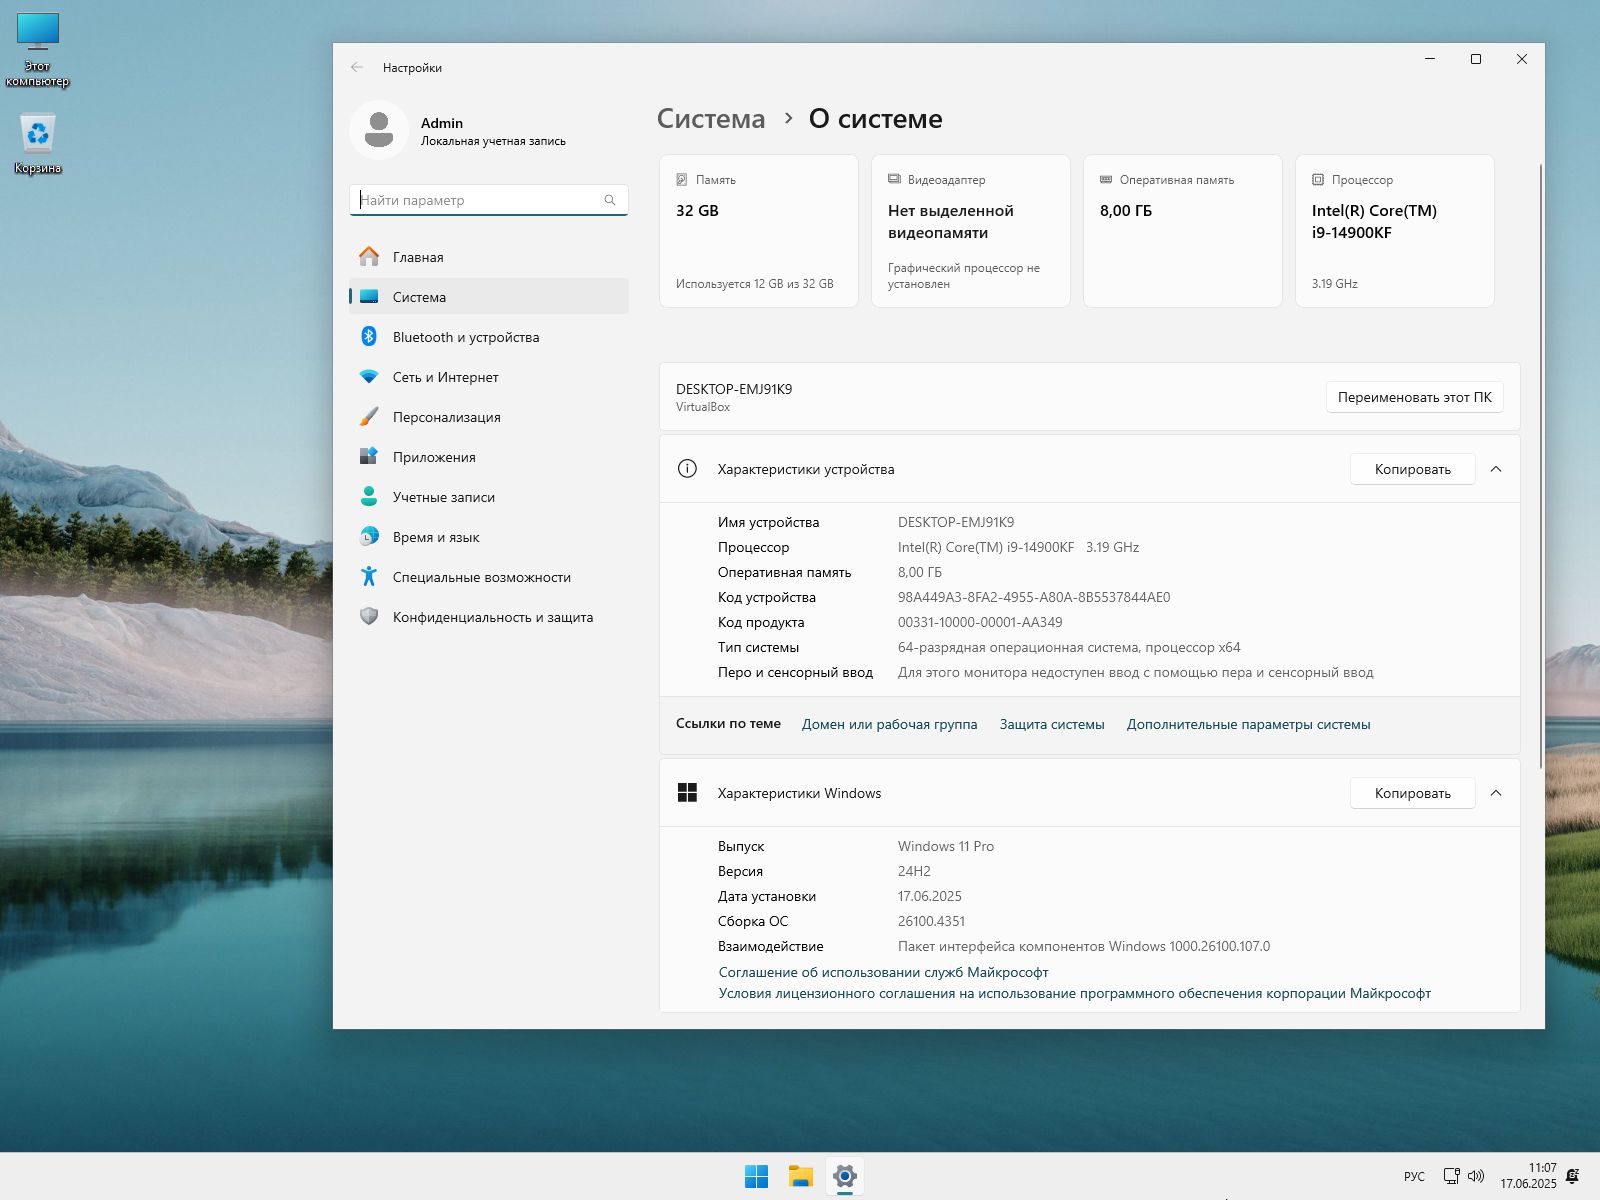Screen dimensions: 1600x1200
Task: Click the Bluetooth icon in sidebar
Action: [369, 337]
